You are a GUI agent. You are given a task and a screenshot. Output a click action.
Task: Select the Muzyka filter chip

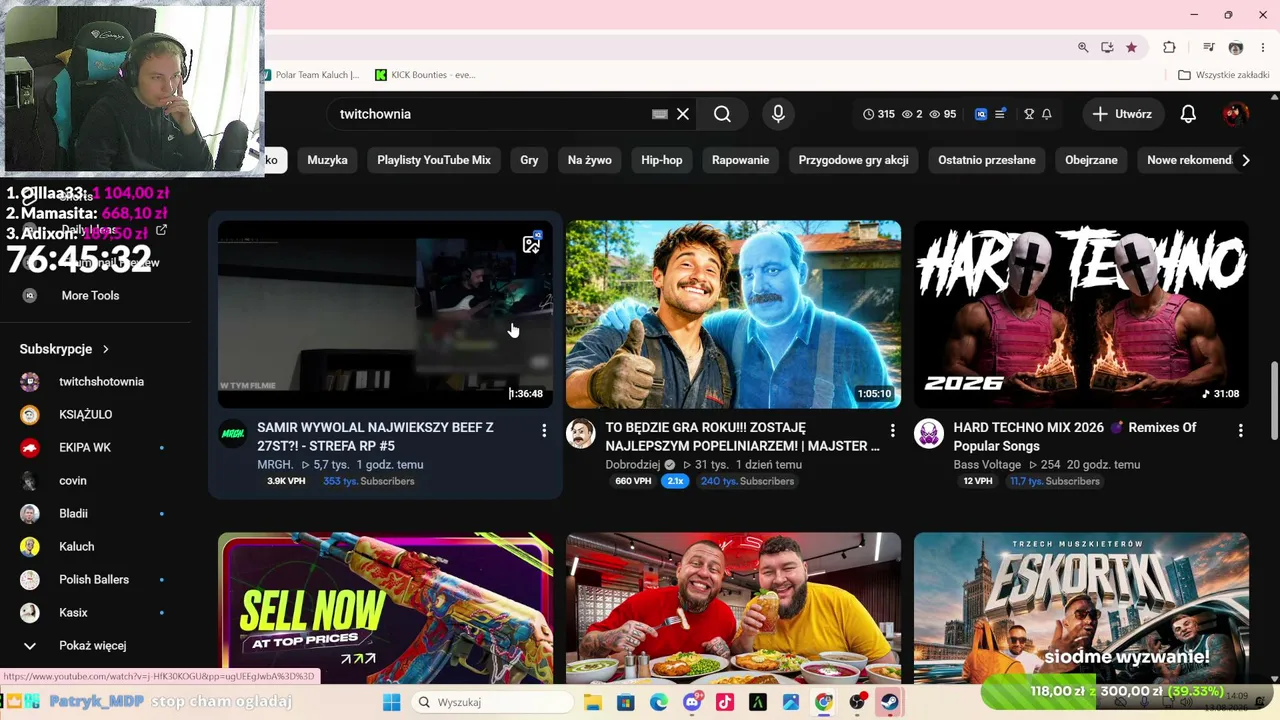[327, 160]
